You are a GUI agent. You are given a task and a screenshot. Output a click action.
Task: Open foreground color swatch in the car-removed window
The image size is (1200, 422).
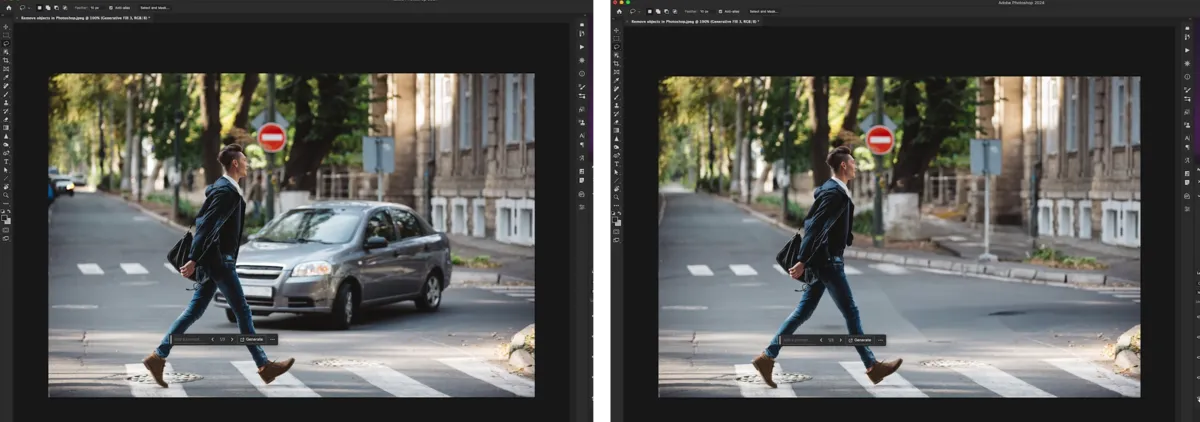(615, 219)
